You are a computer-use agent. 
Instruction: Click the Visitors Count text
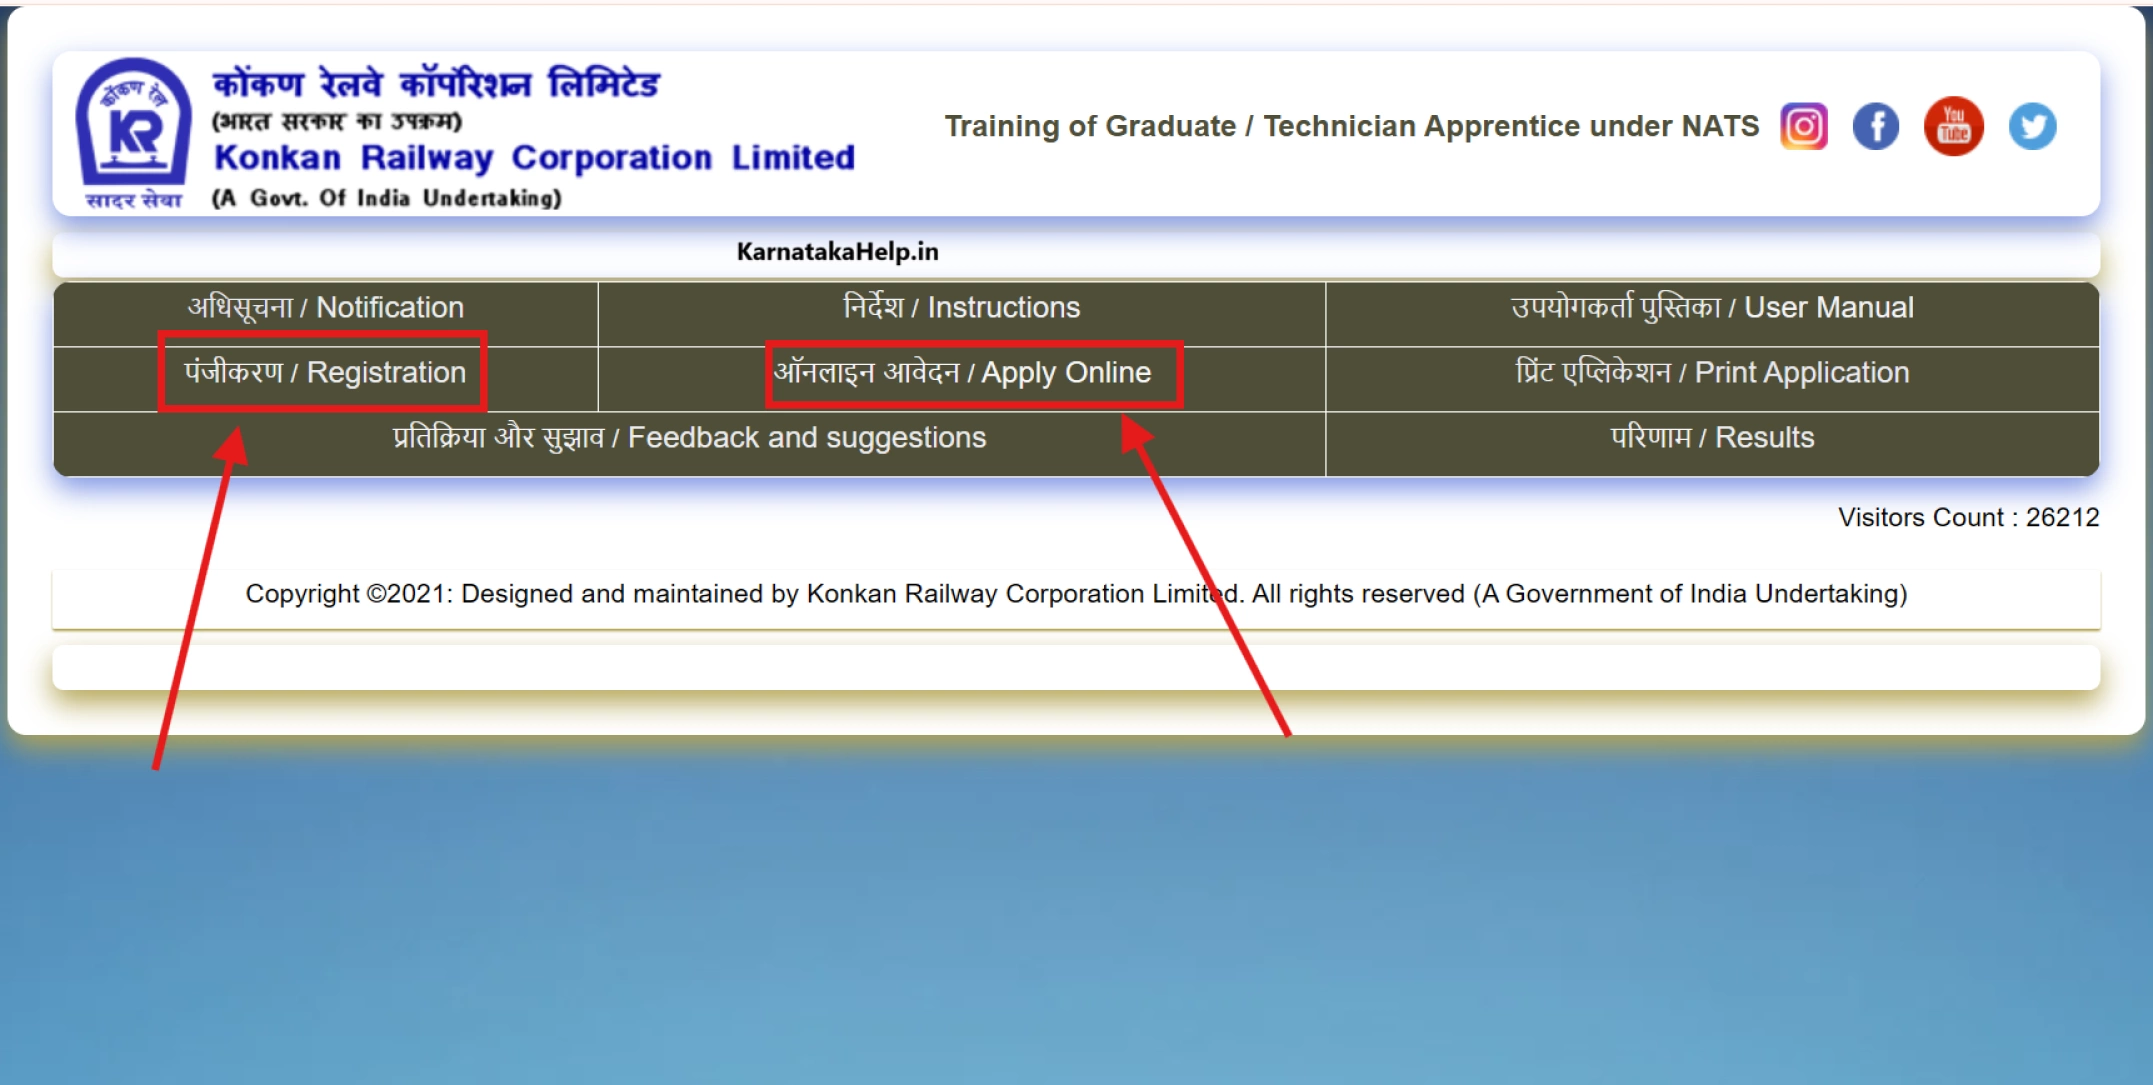click(1967, 517)
